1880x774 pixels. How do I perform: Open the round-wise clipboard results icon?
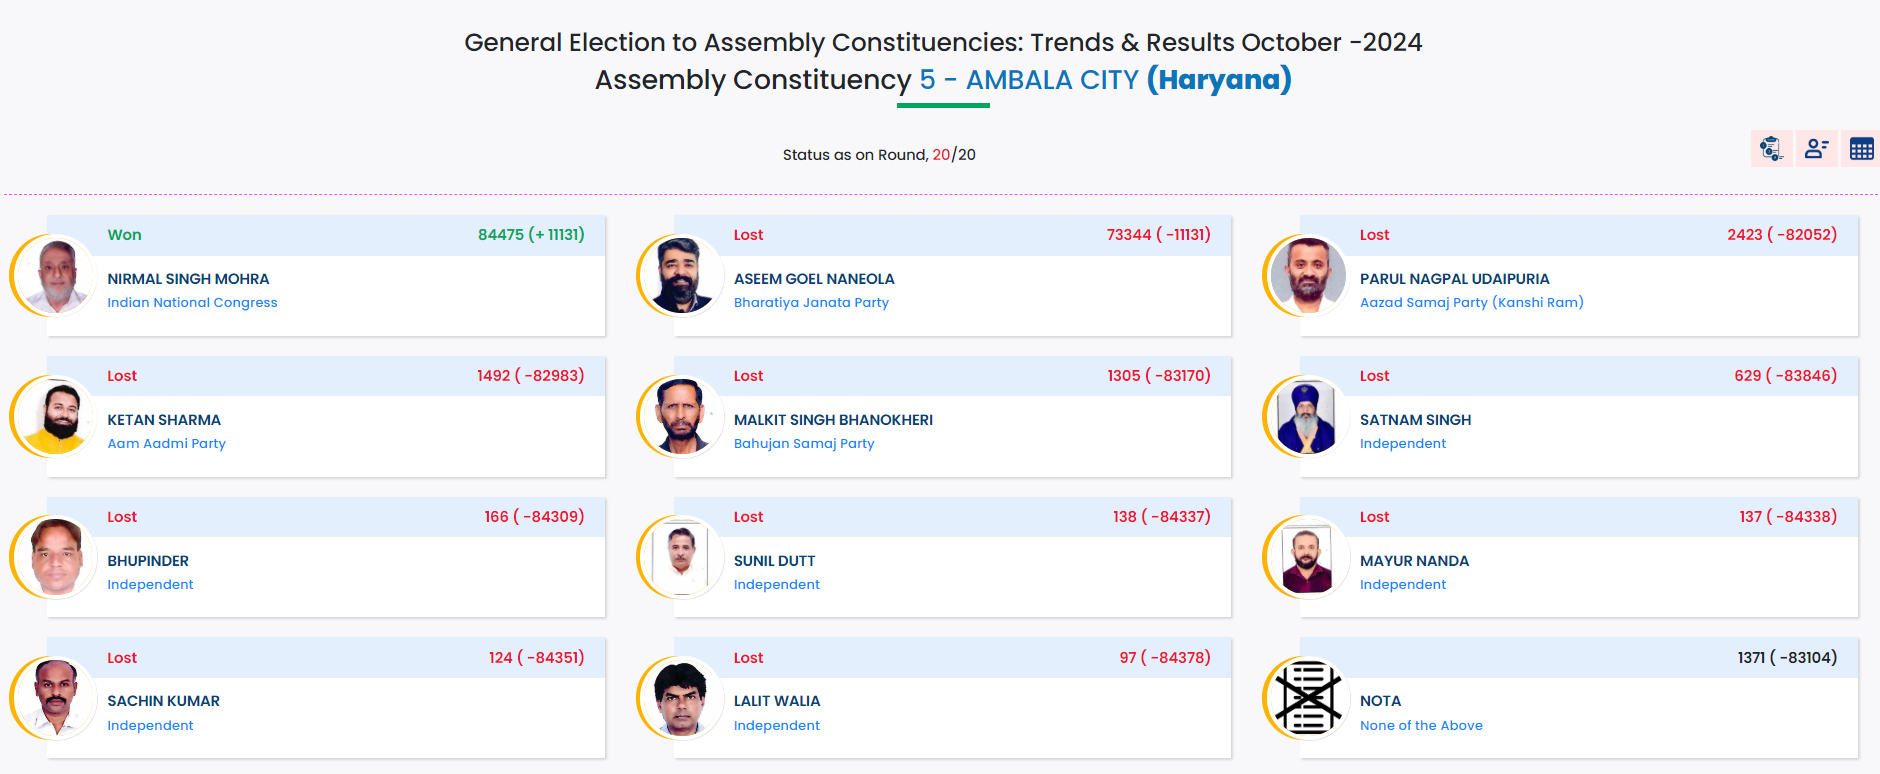(1771, 149)
